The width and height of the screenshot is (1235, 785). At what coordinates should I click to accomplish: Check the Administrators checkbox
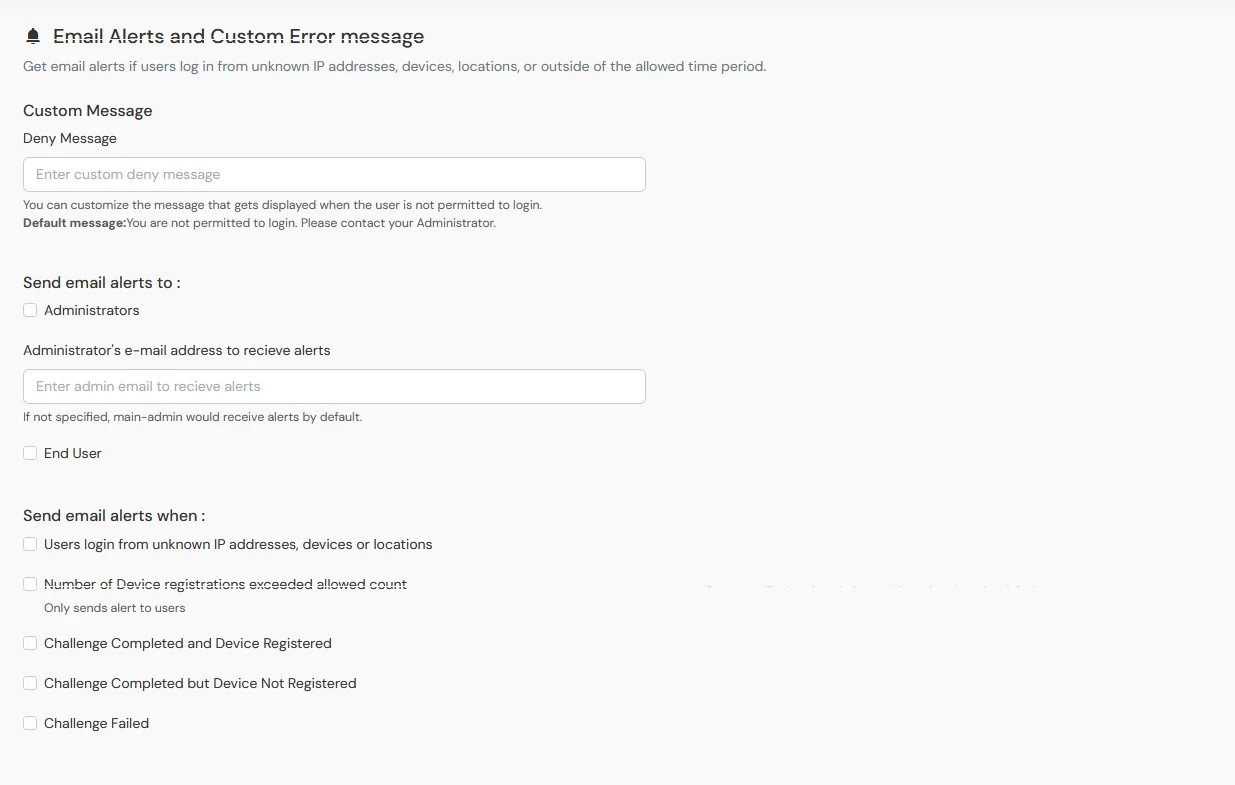coord(30,310)
